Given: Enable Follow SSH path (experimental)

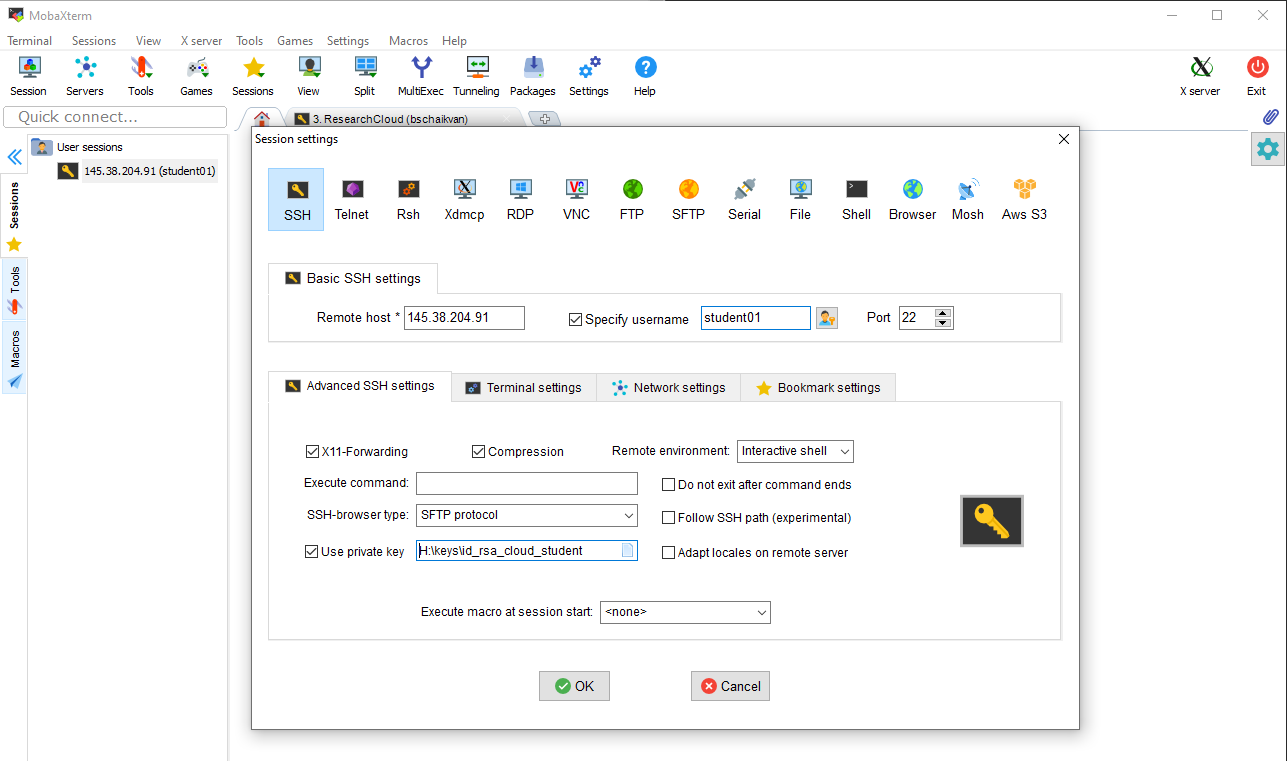Looking at the screenshot, I should (669, 518).
